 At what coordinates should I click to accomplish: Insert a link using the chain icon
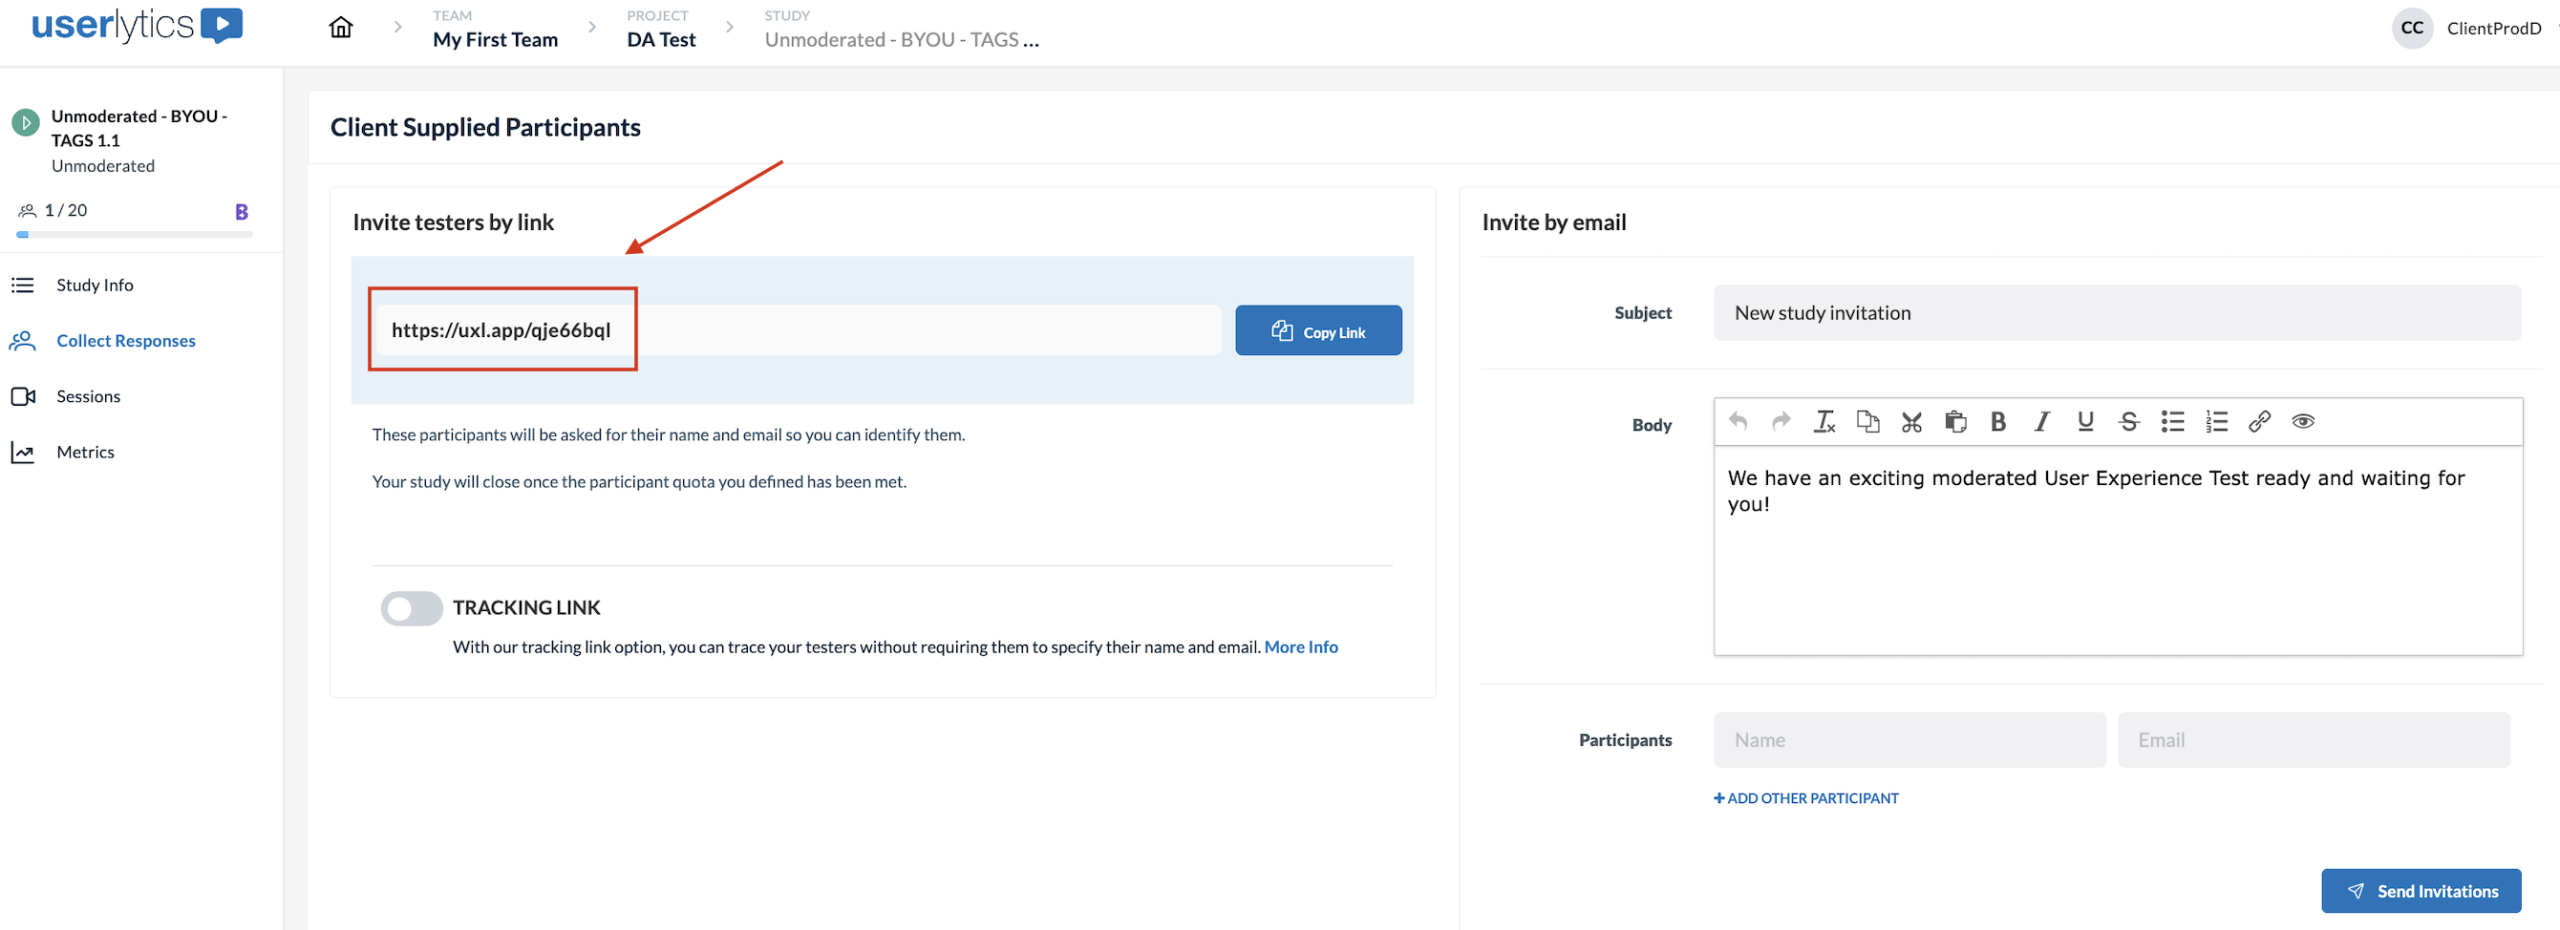point(2260,421)
